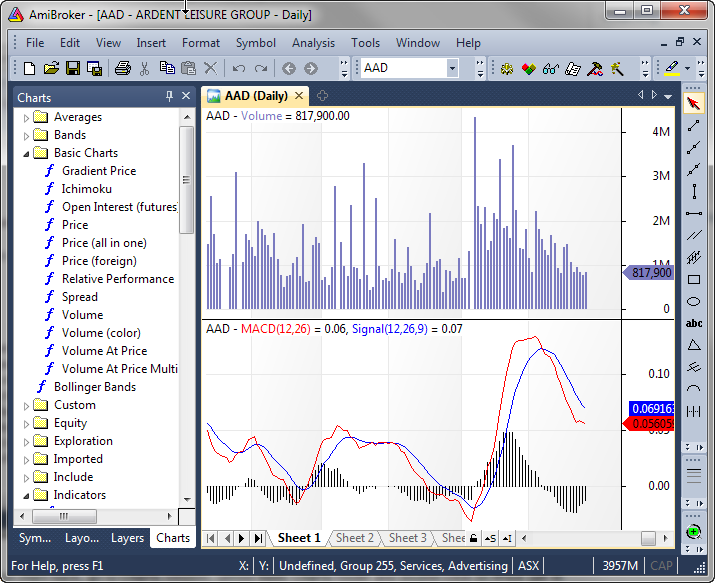Screen dimensions: 715x583
Task: Switch to Layers panel tab
Action: pyautogui.click(x=127, y=538)
